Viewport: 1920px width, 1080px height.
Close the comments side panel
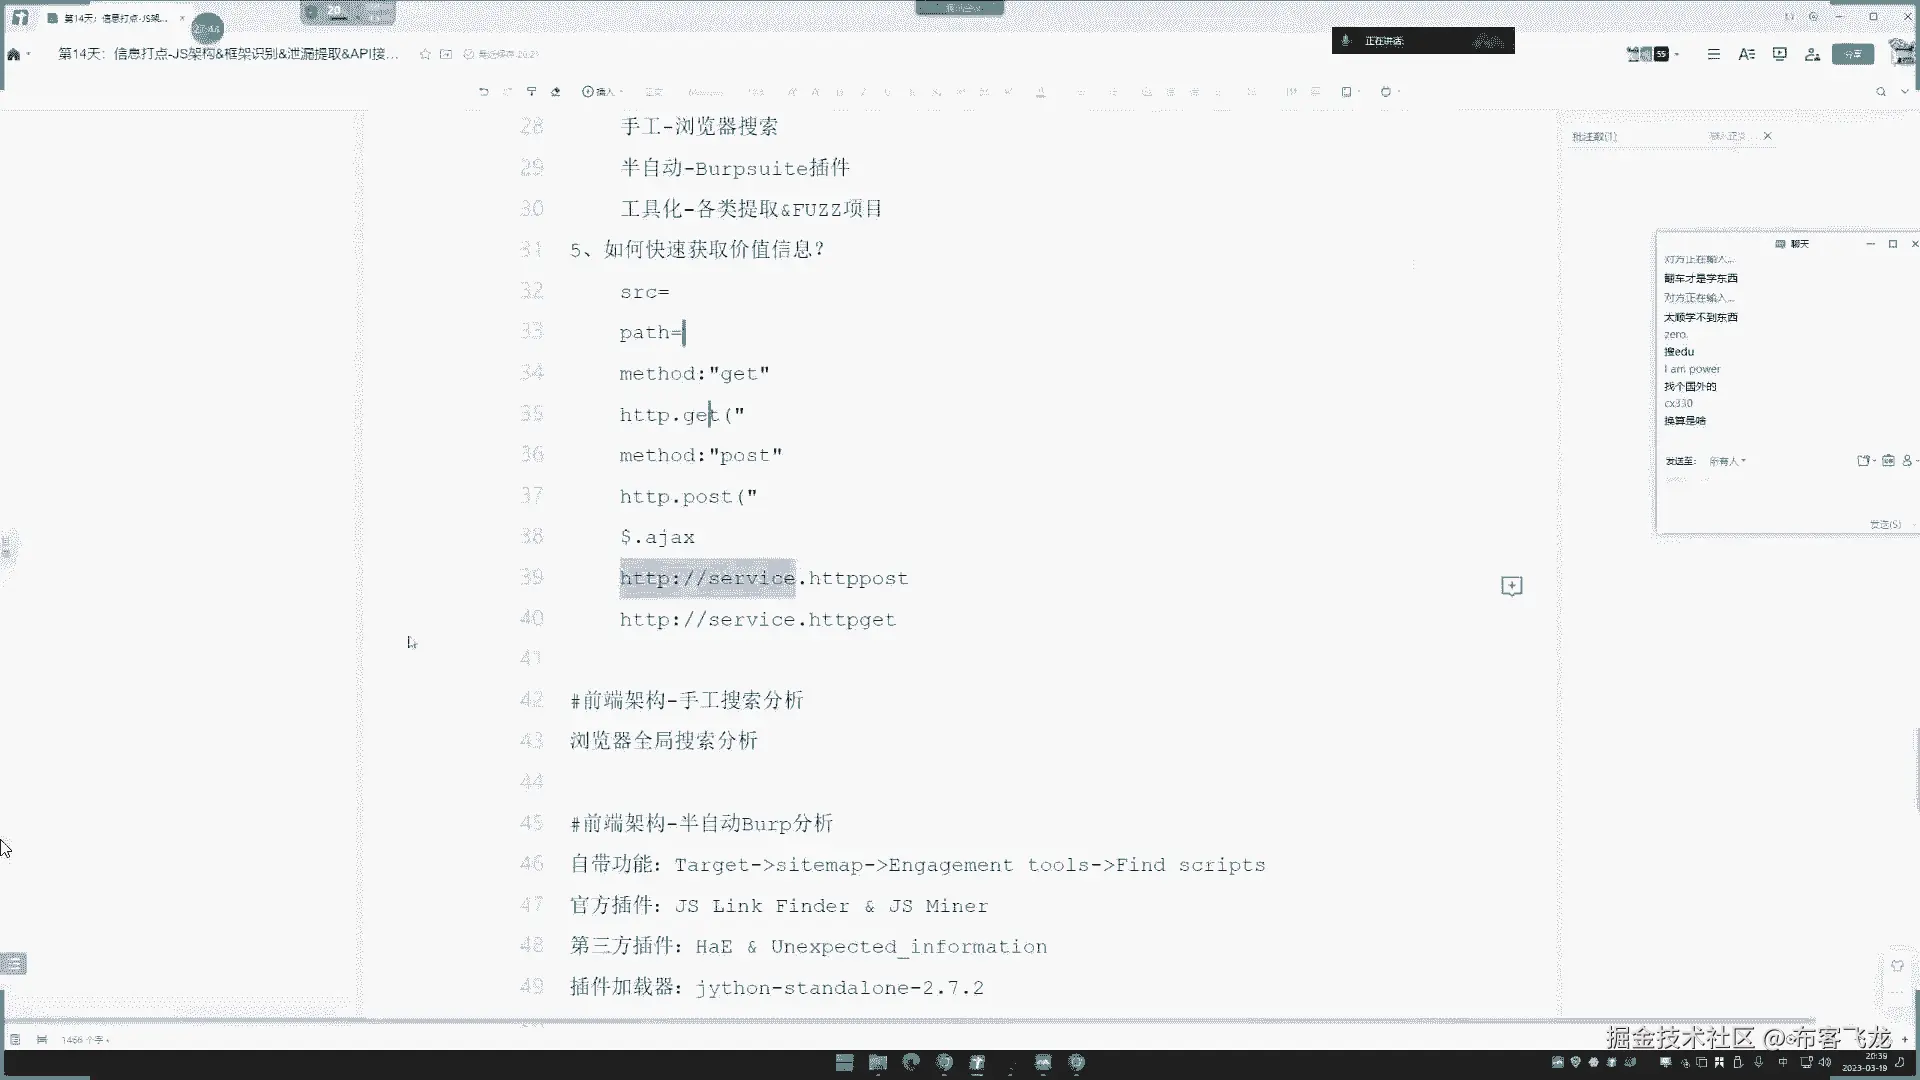tap(1767, 136)
